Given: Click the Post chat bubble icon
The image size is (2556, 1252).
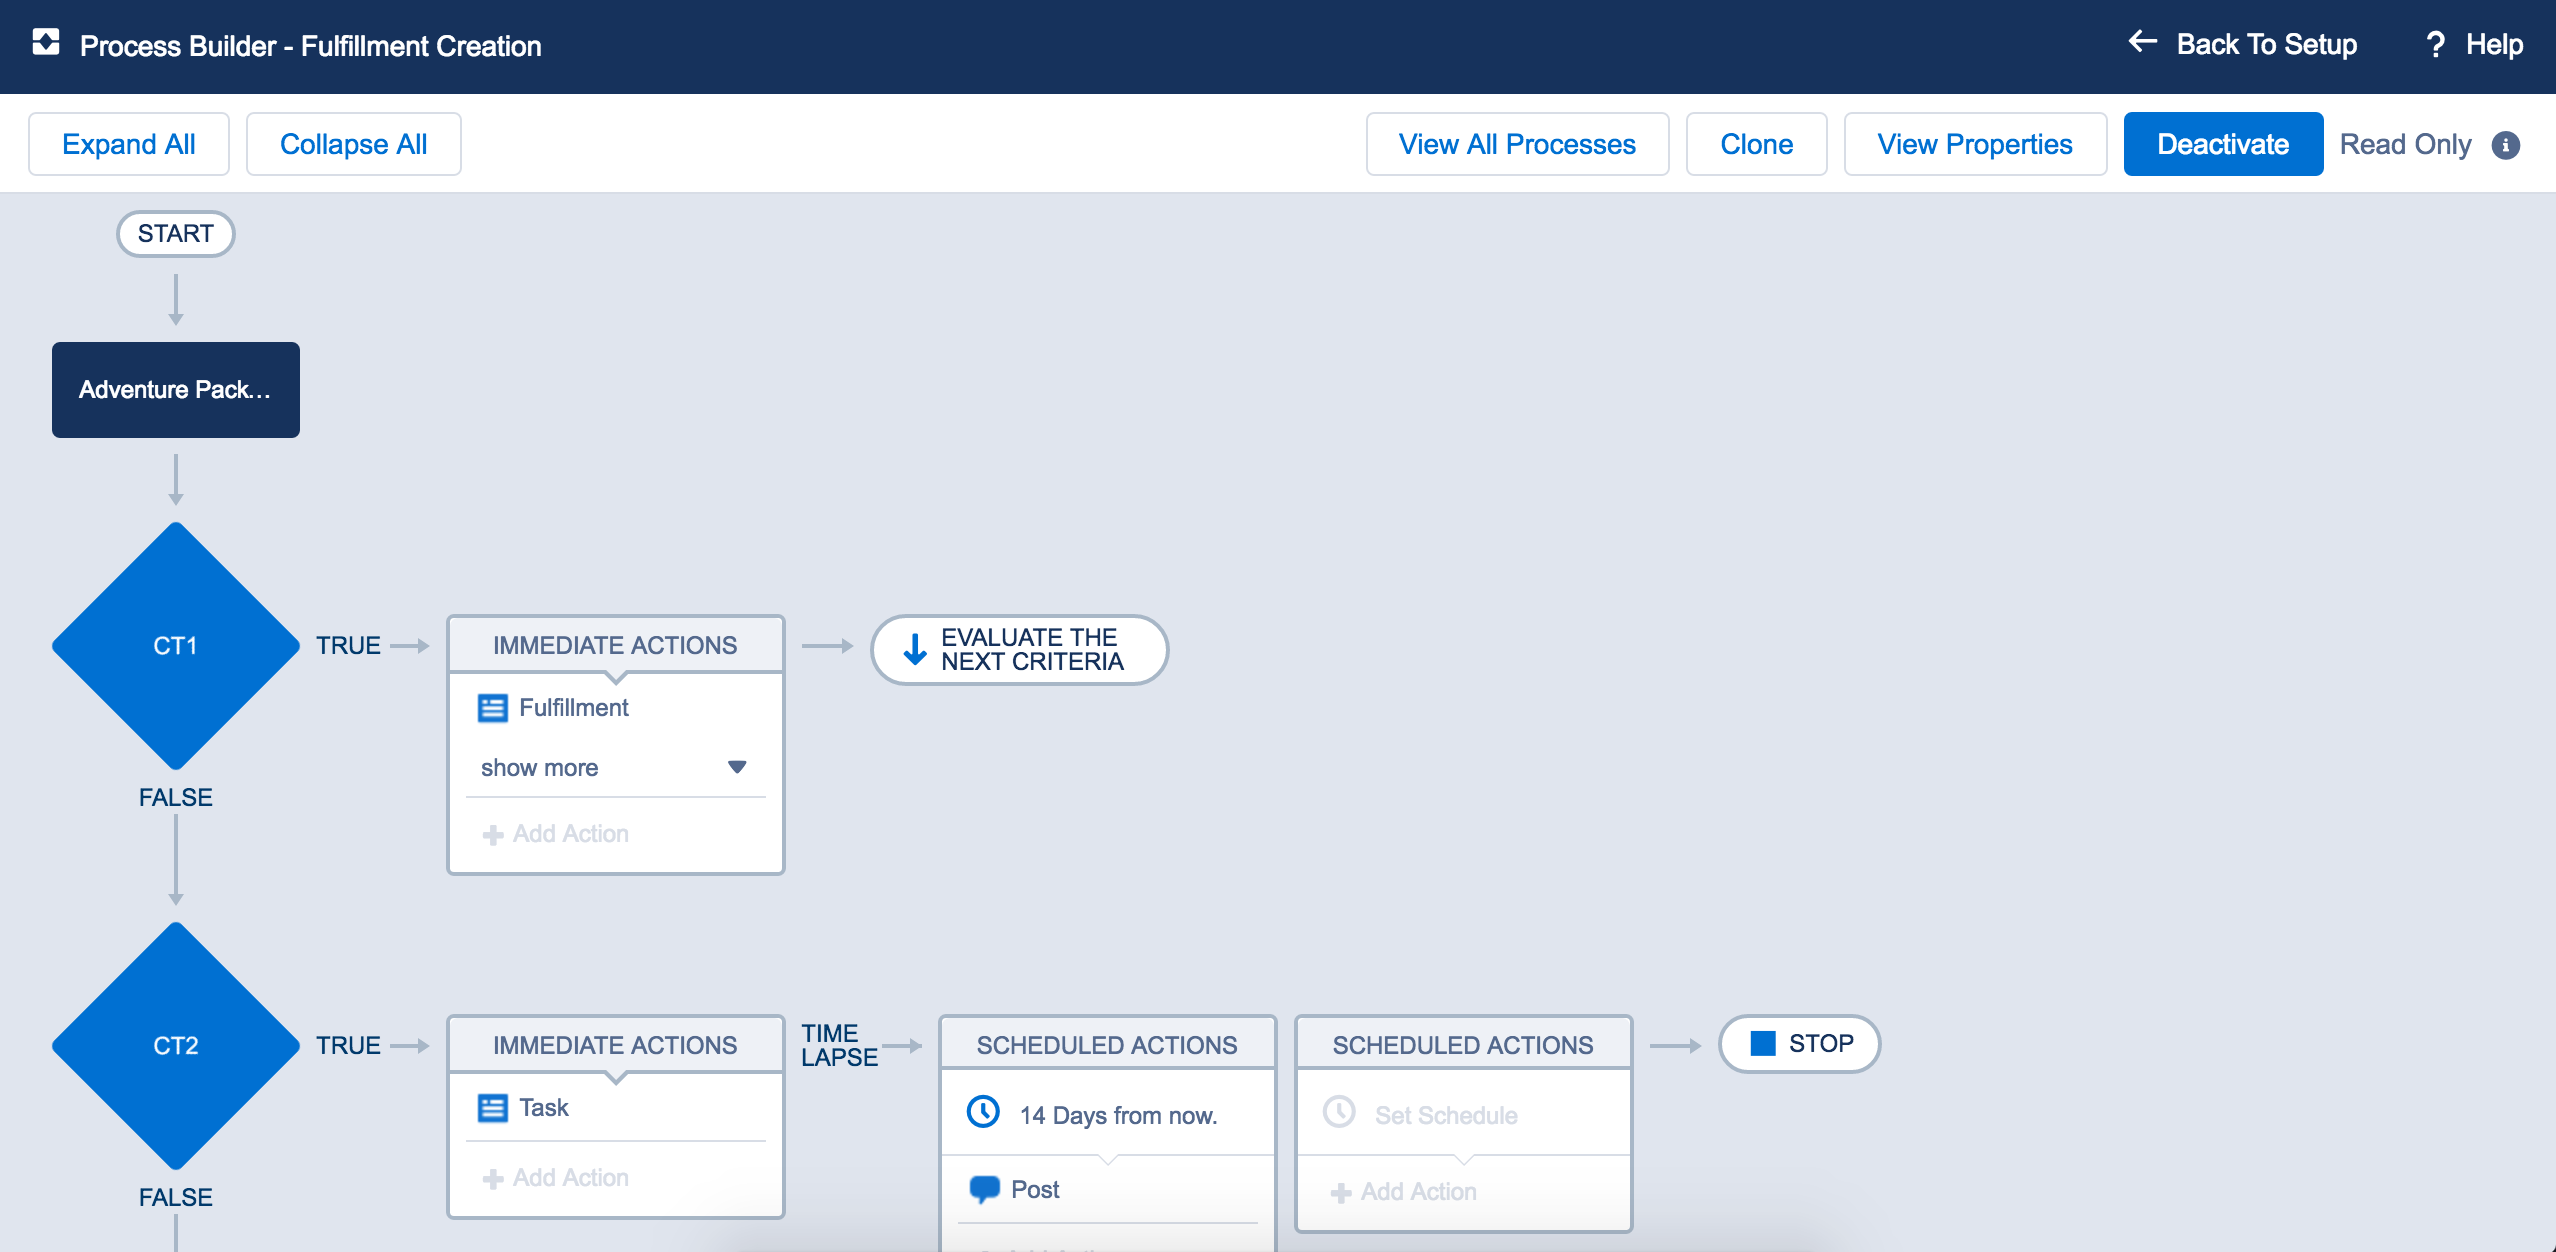Looking at the screenshot, I should 984,1189.
